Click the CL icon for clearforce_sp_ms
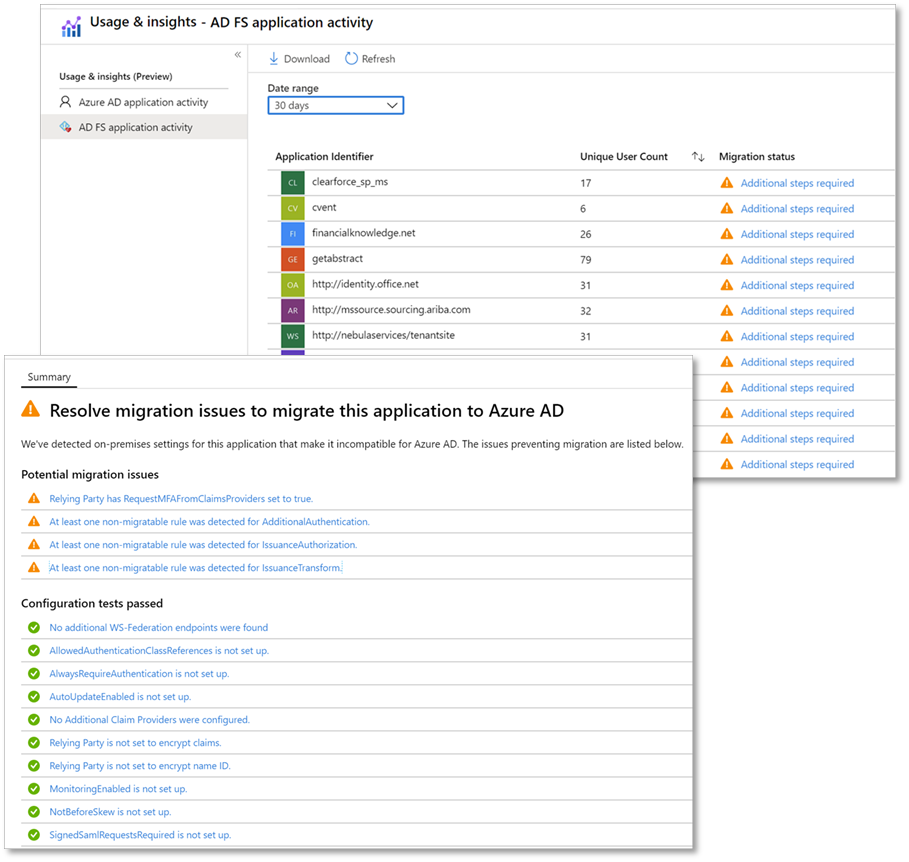This screenshot has height=862, width=909. pos(293,183)
